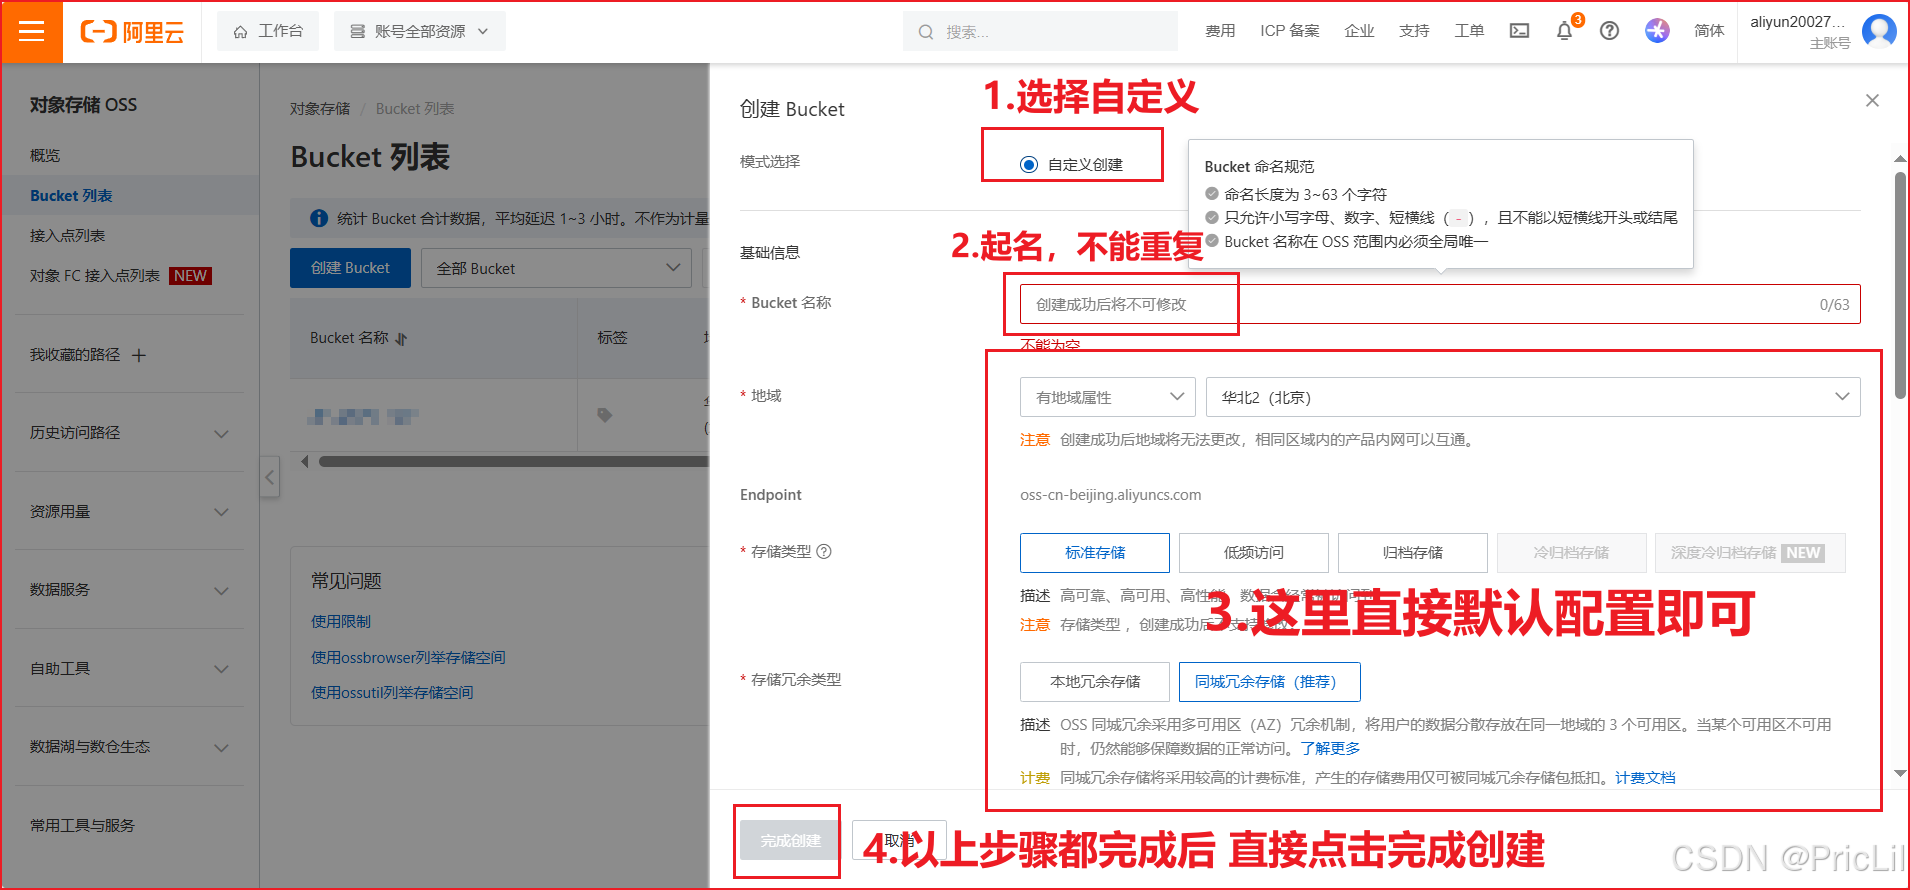Open the 全部 Bucket dropdown

pos(556,268)
